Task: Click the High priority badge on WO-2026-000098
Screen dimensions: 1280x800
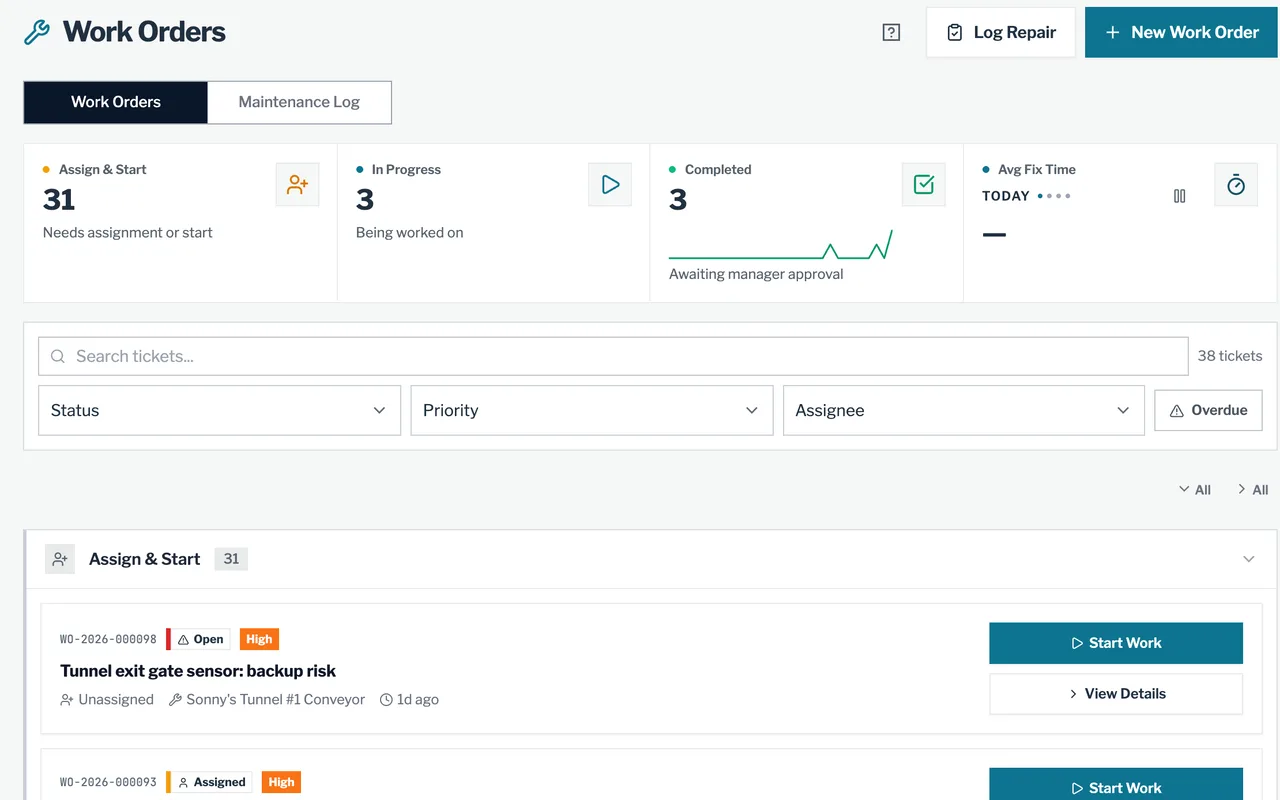Action: 259,639
